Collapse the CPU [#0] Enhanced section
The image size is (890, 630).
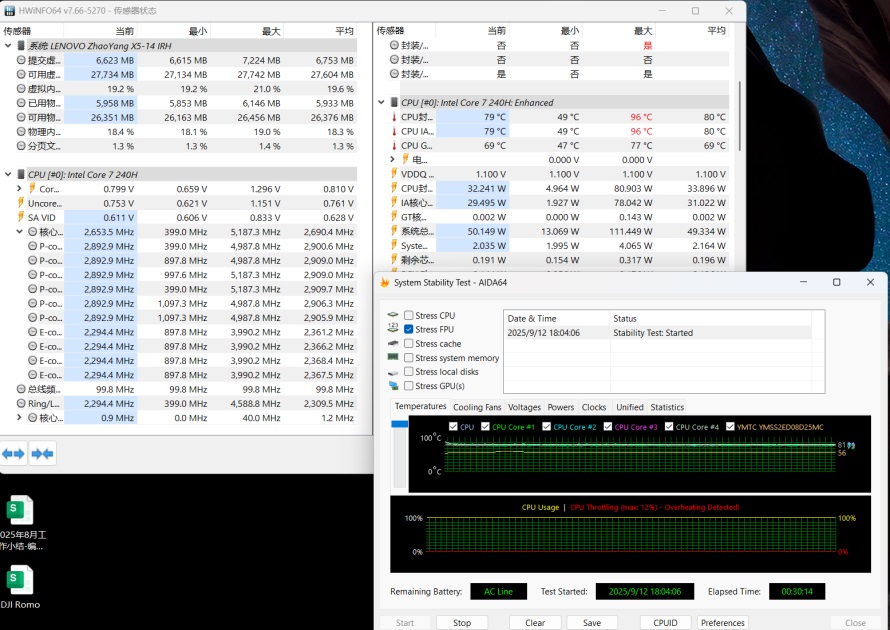(x=381, y=102)
